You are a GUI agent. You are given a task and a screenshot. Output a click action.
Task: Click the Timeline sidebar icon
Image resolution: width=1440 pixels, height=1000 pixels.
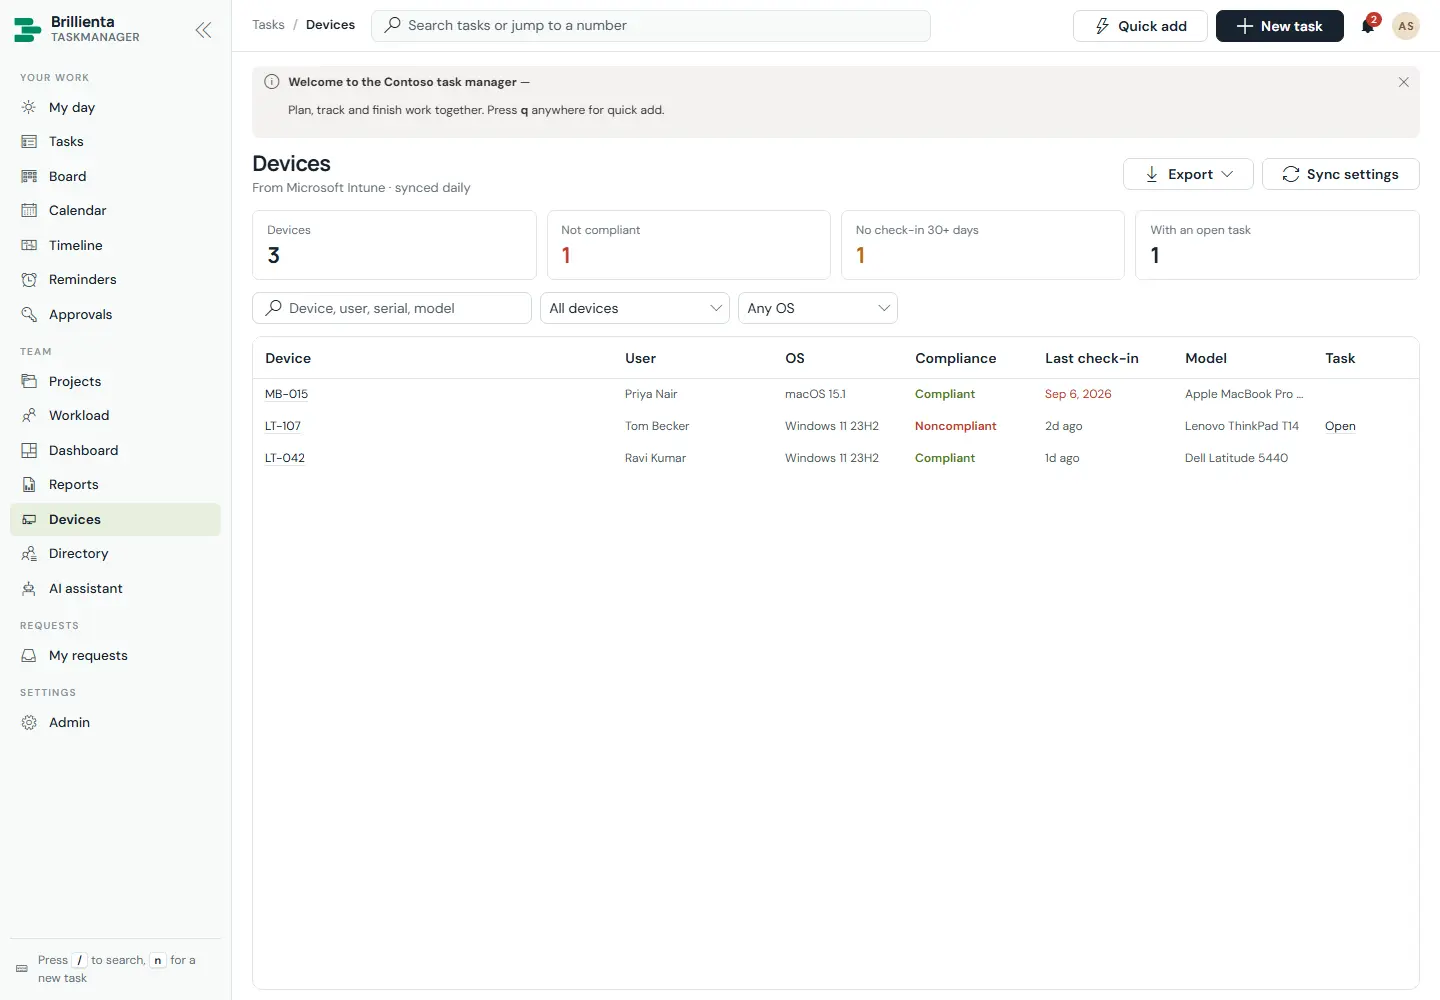tap(29, 245)
